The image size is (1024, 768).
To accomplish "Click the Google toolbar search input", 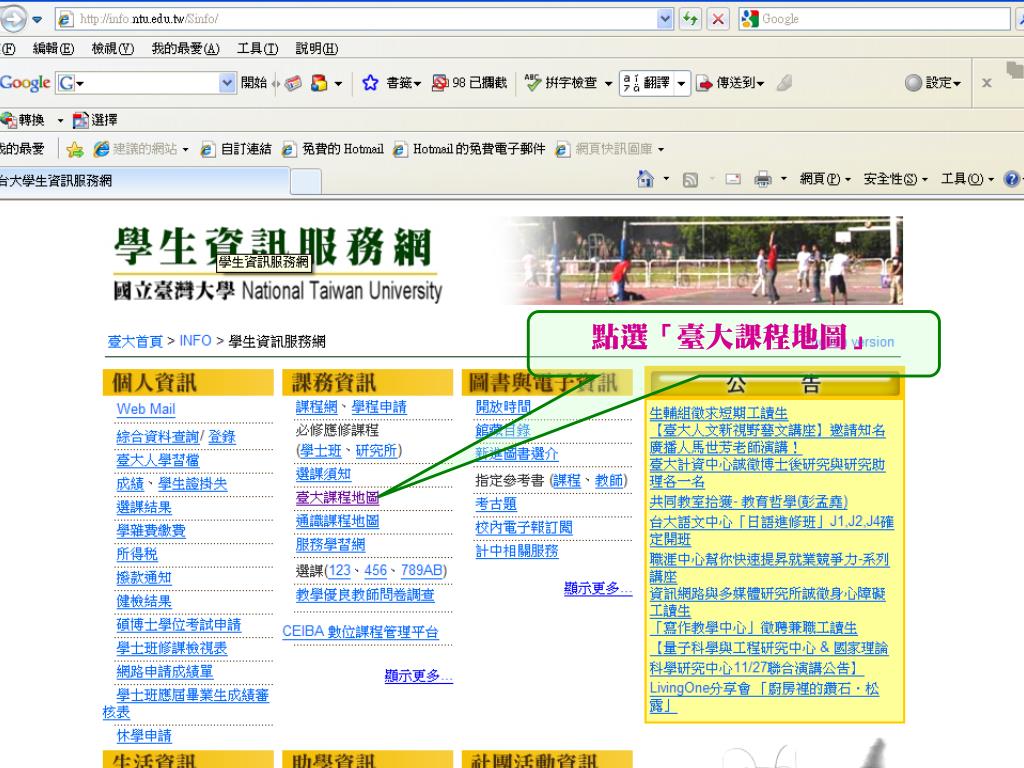I will pyautogui.click(x=148, y=83).
